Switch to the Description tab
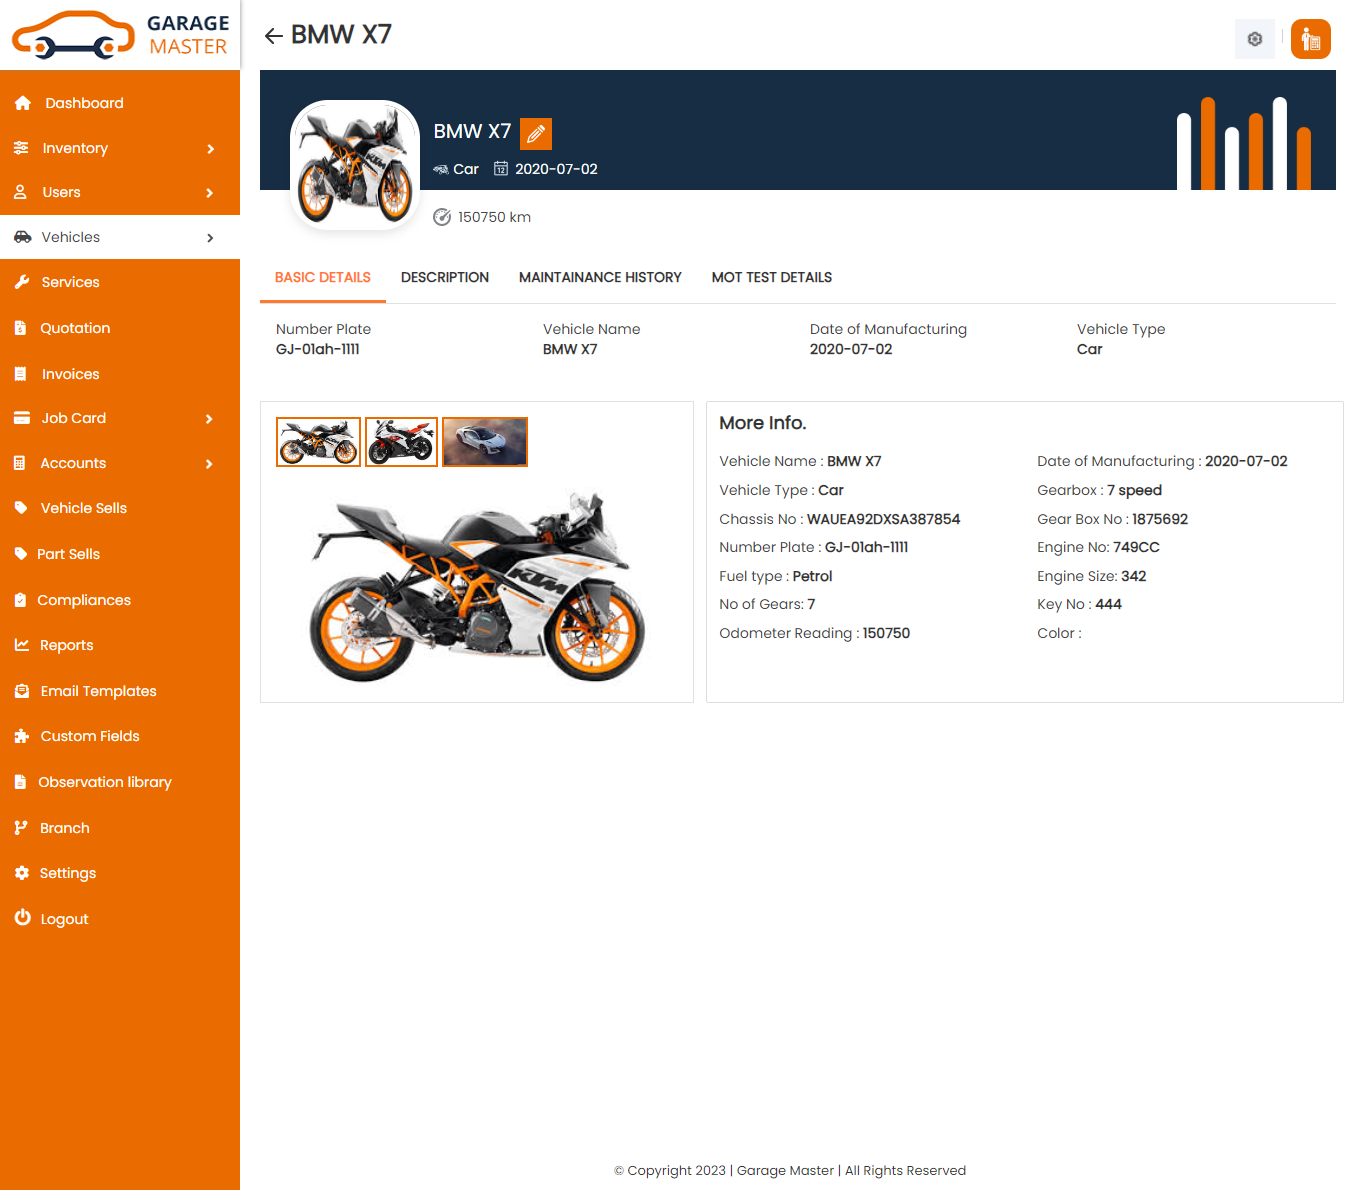 (x=444, y=277)
